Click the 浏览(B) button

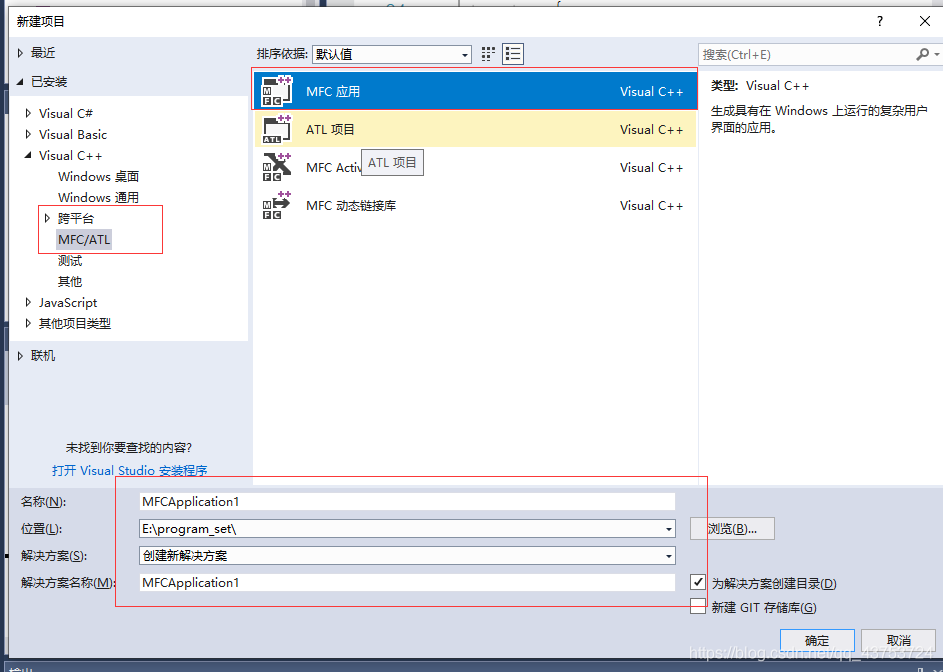tap(731, 528)
